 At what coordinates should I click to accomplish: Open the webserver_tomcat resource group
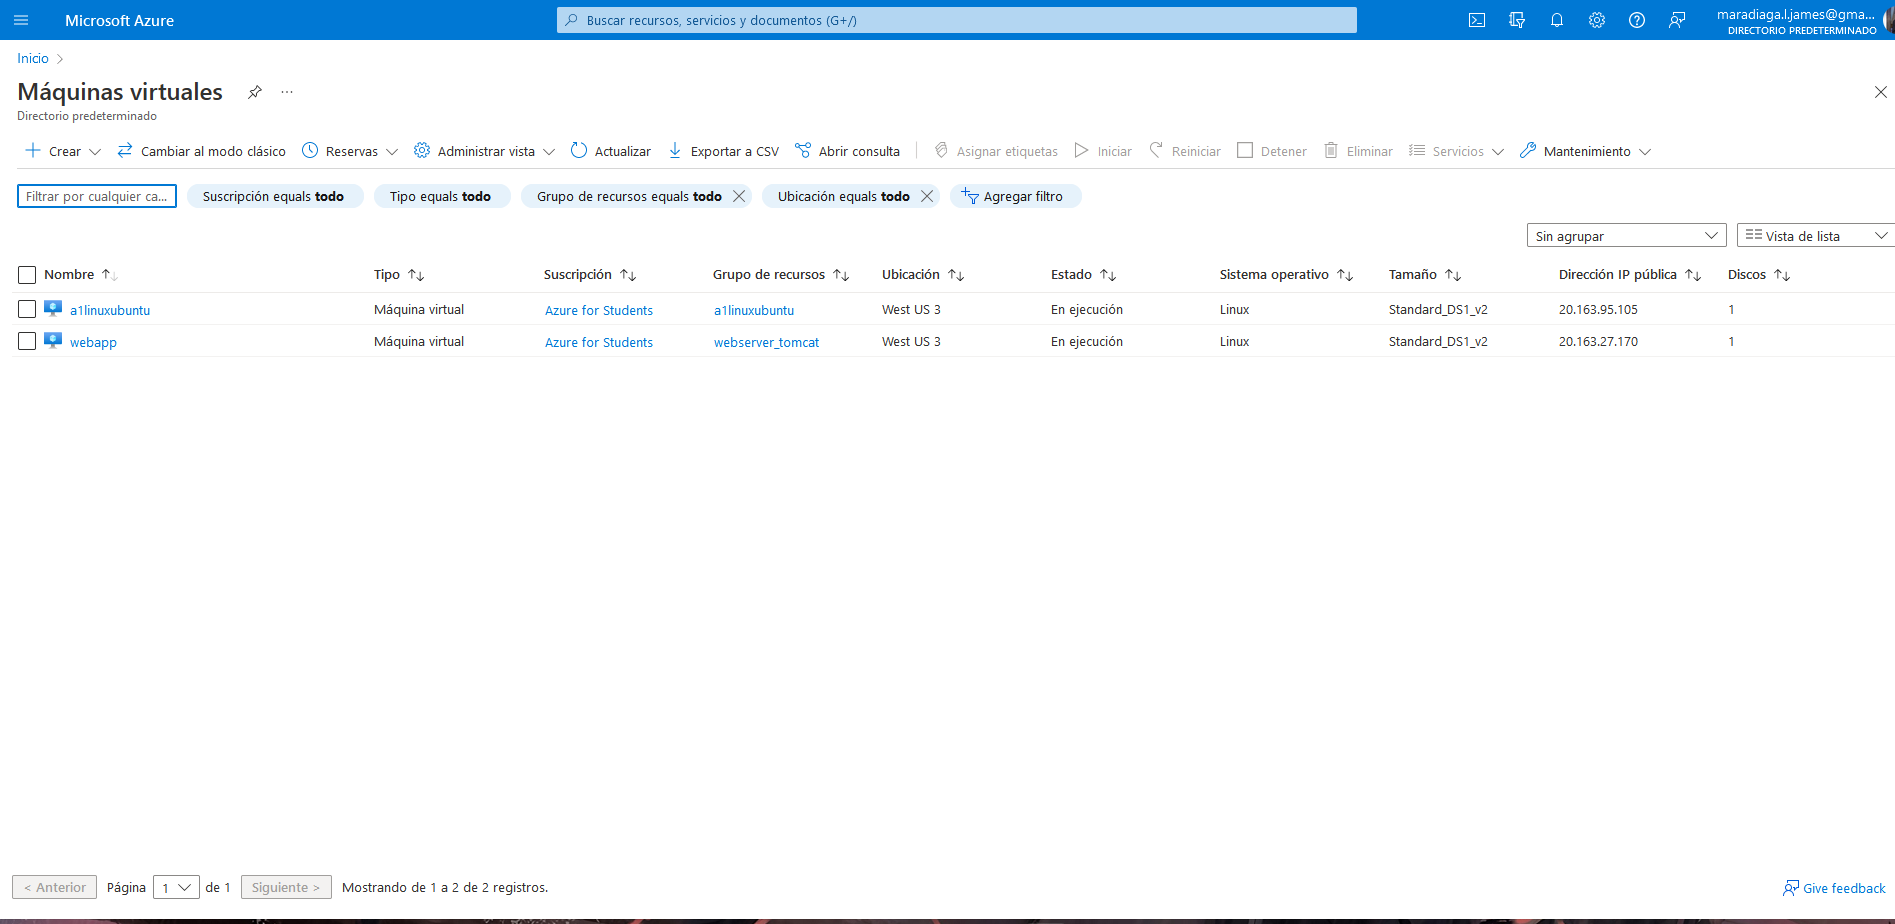click(x=766, y=342)
